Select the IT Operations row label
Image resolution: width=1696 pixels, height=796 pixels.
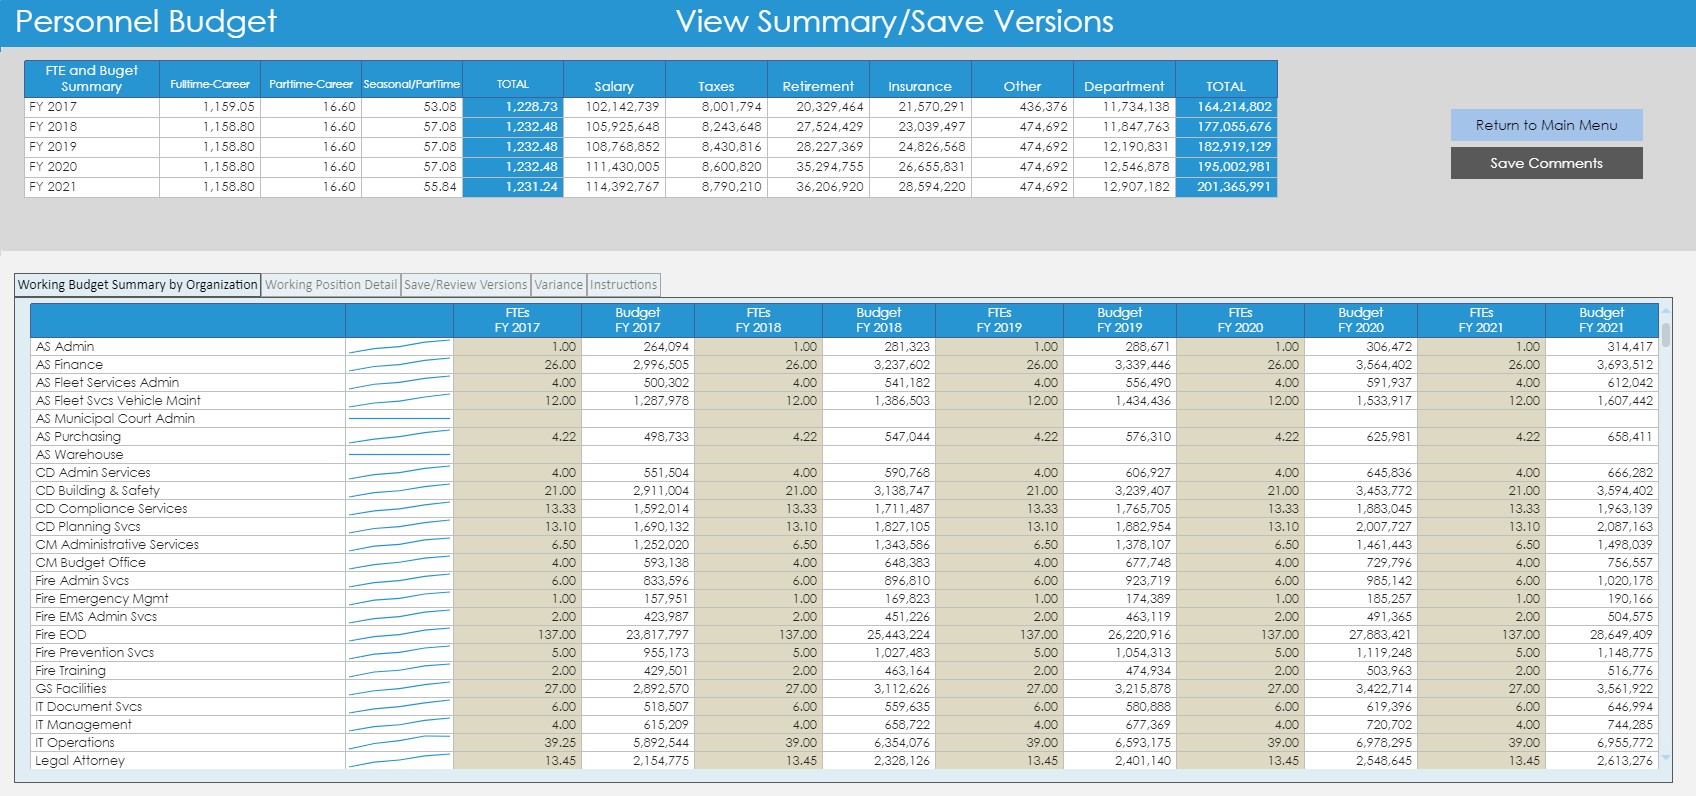tap(75, 743)
